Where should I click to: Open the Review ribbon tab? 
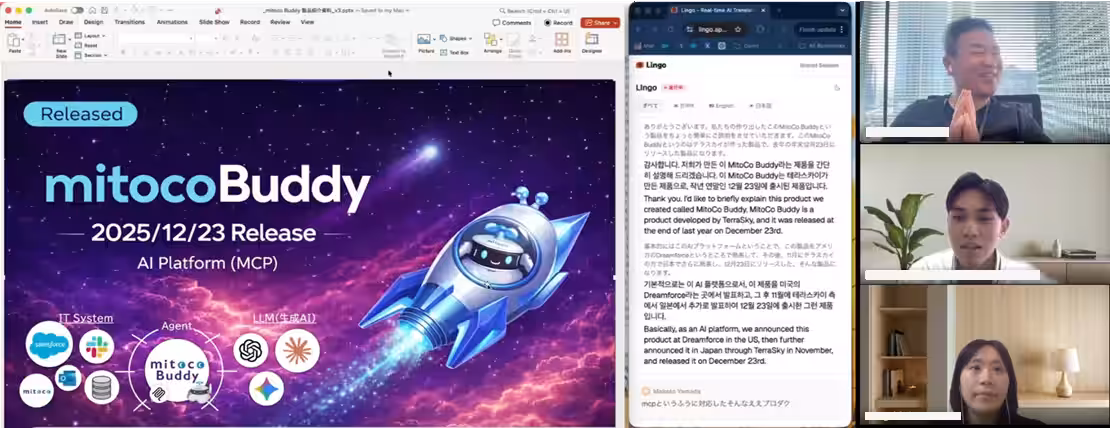tap(280, 22)
